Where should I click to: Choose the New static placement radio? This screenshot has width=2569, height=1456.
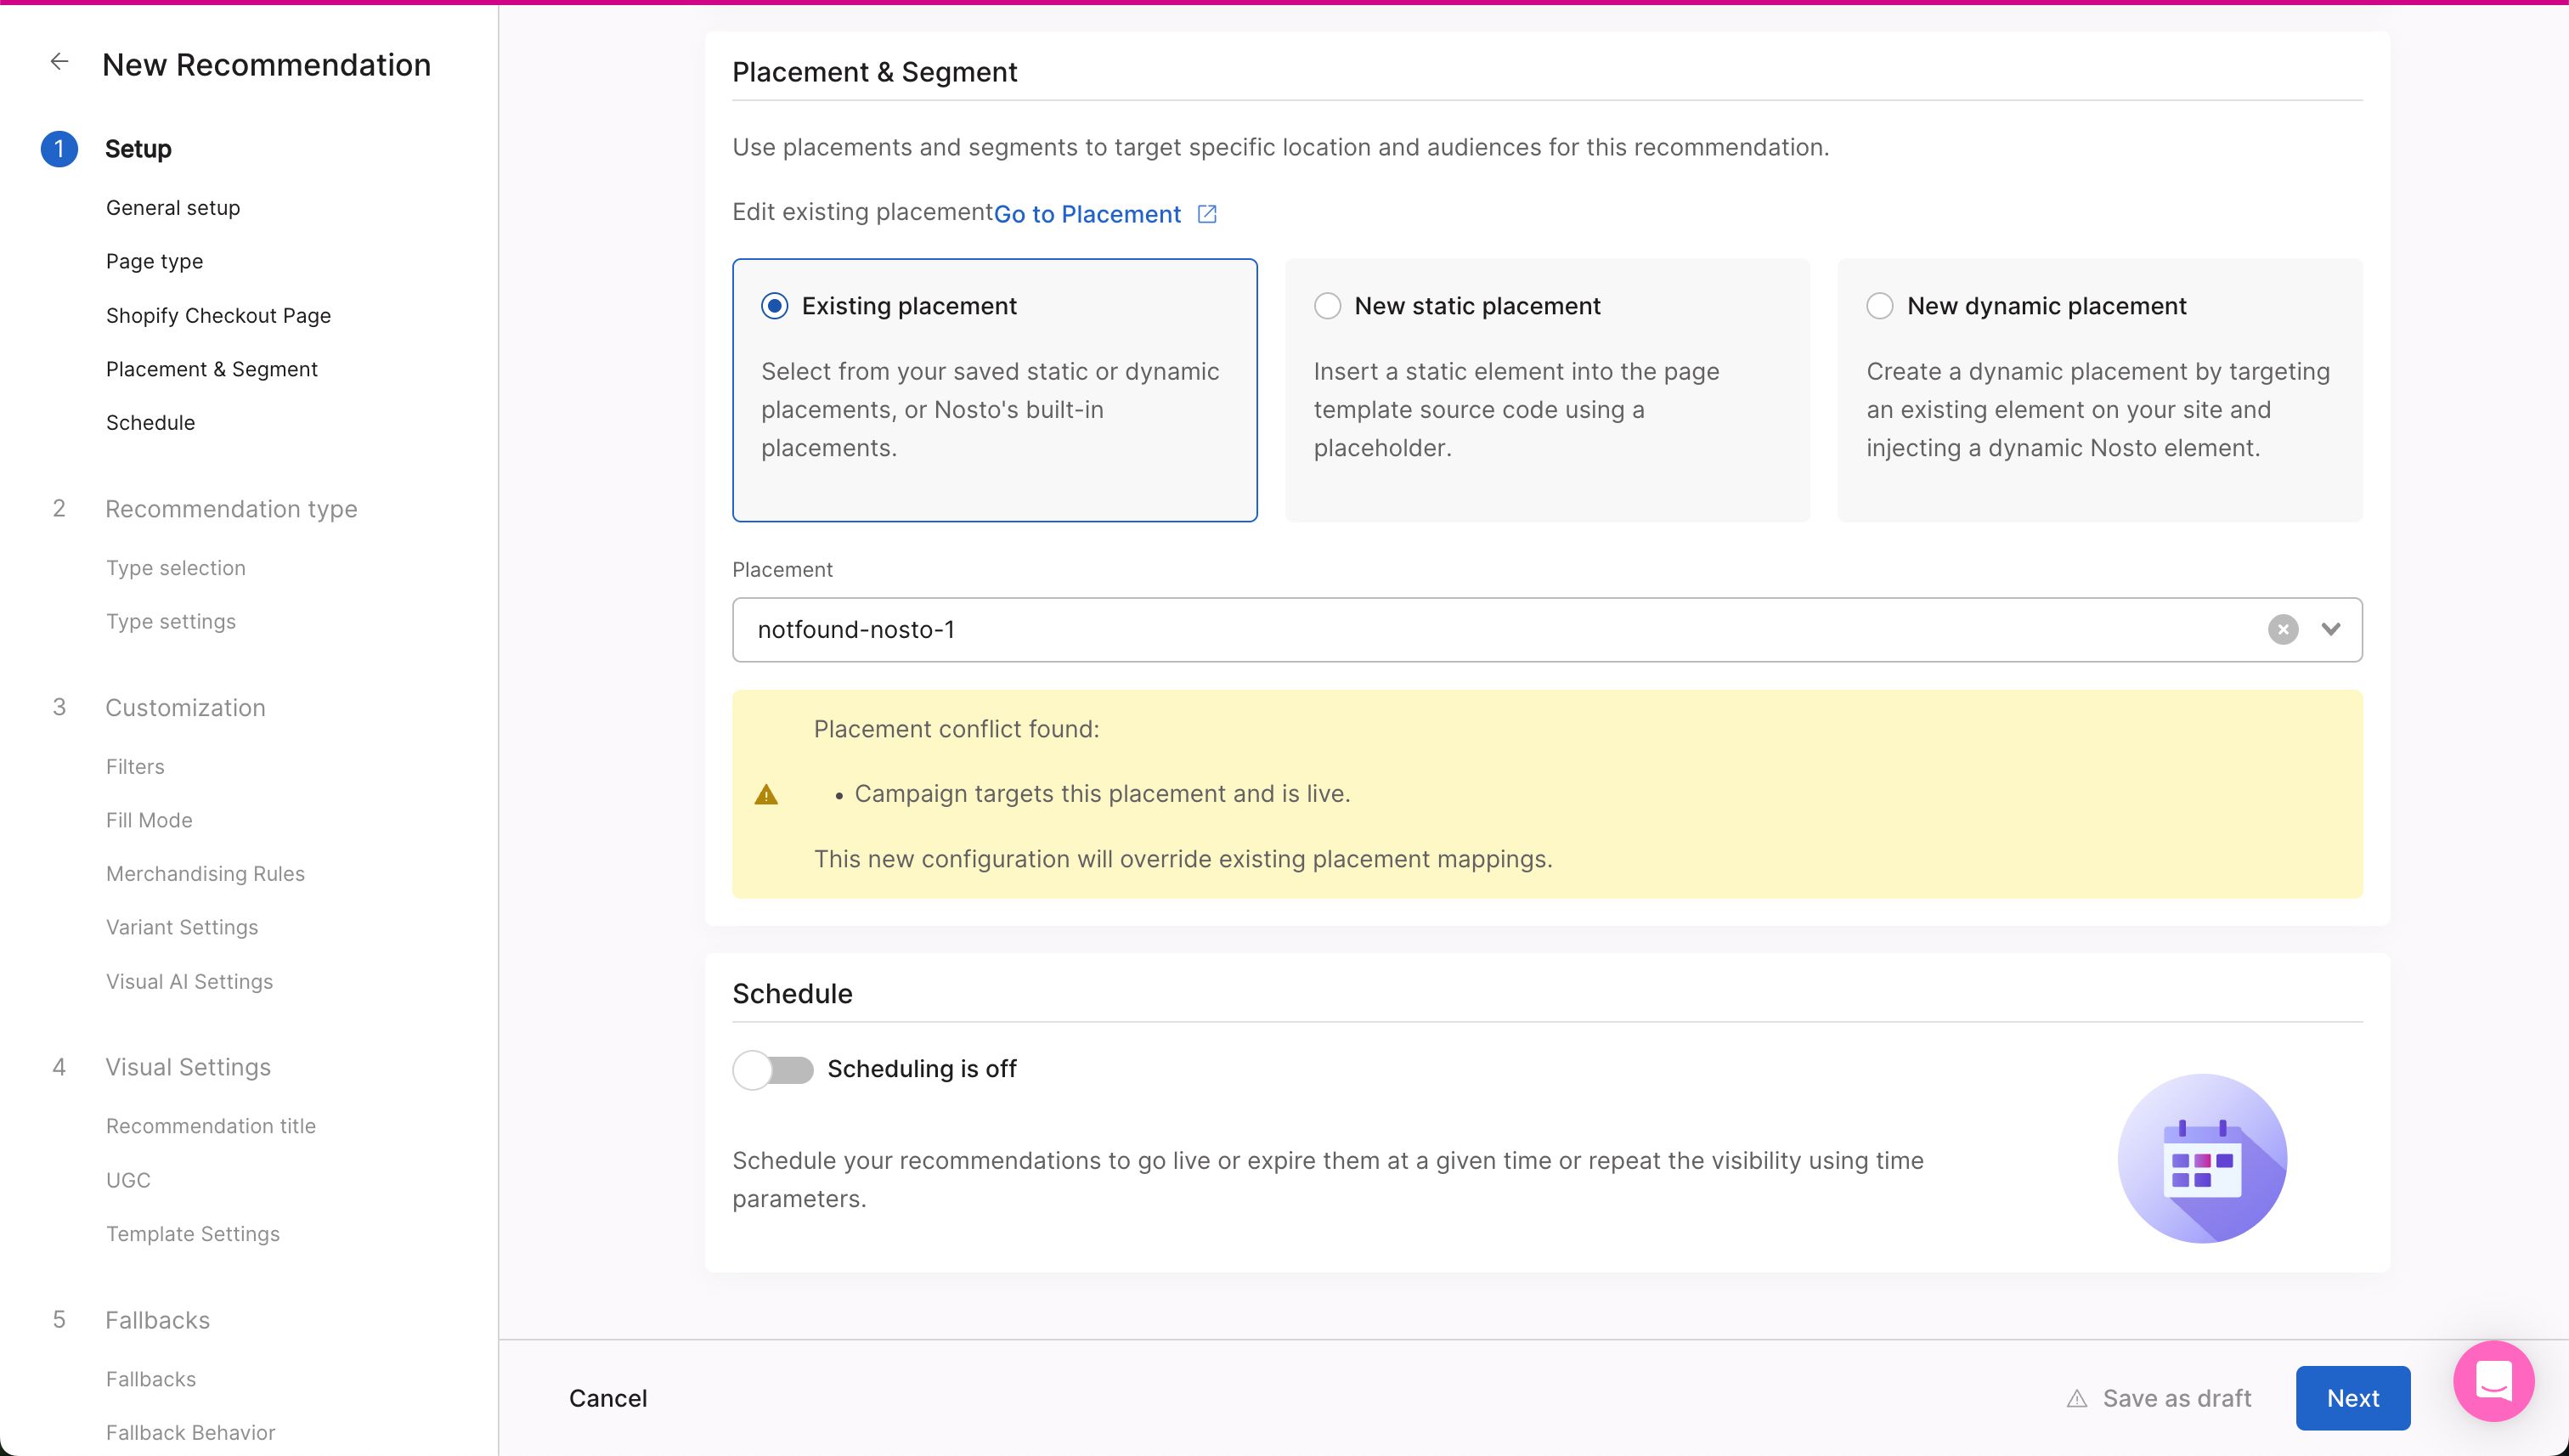[1327, 306]
